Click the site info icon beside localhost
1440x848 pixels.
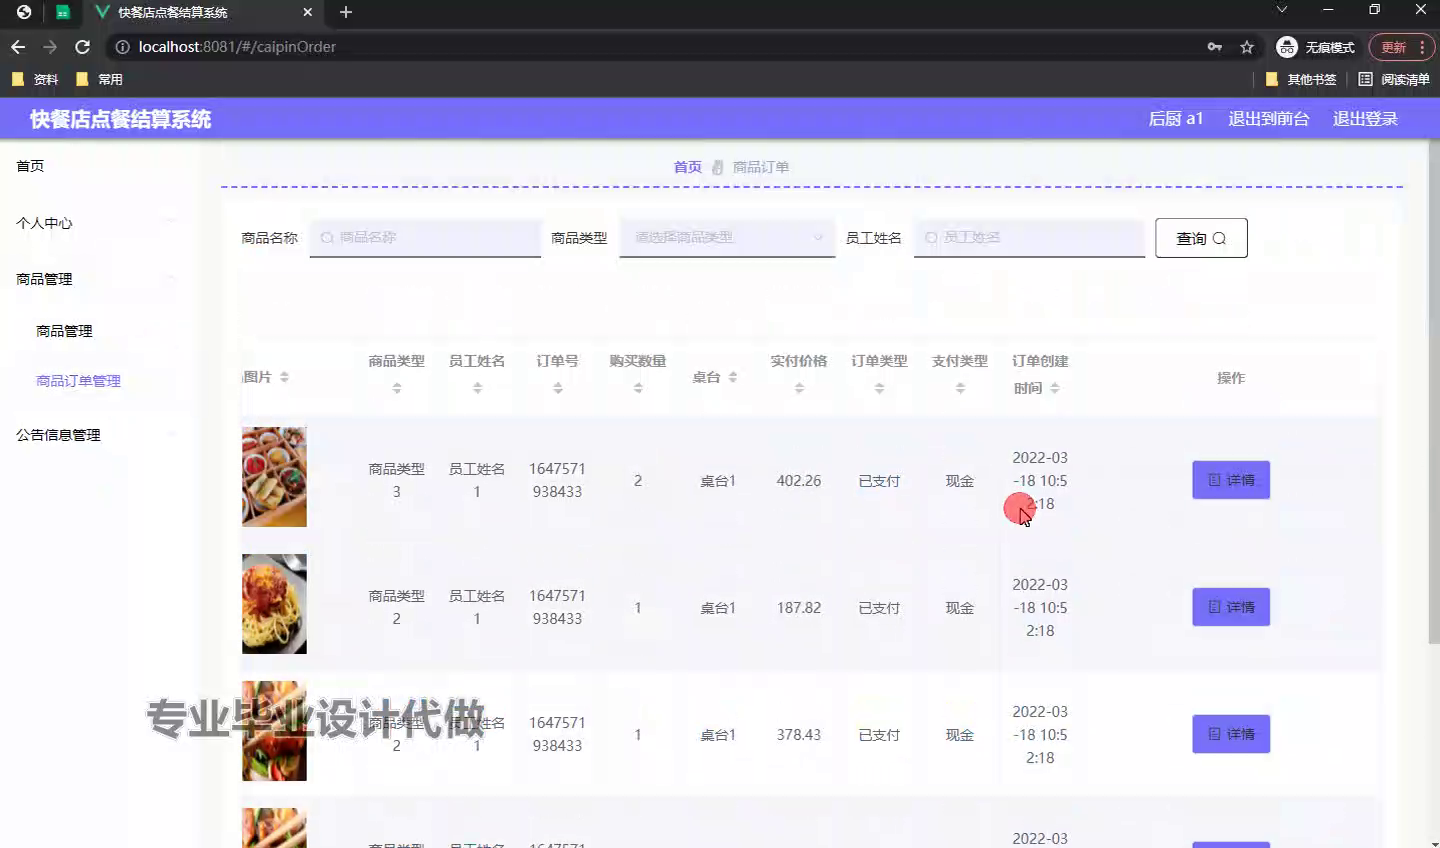click(x=122, y=47)
